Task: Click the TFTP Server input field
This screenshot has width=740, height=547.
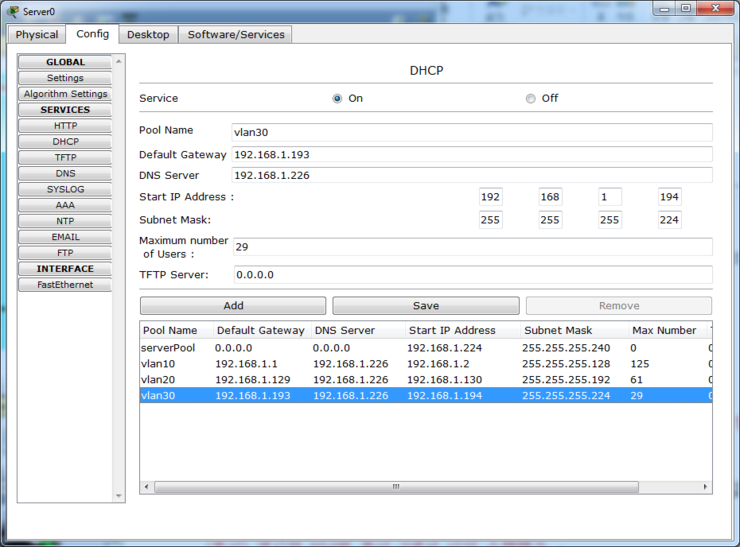Action: (473, 275)
